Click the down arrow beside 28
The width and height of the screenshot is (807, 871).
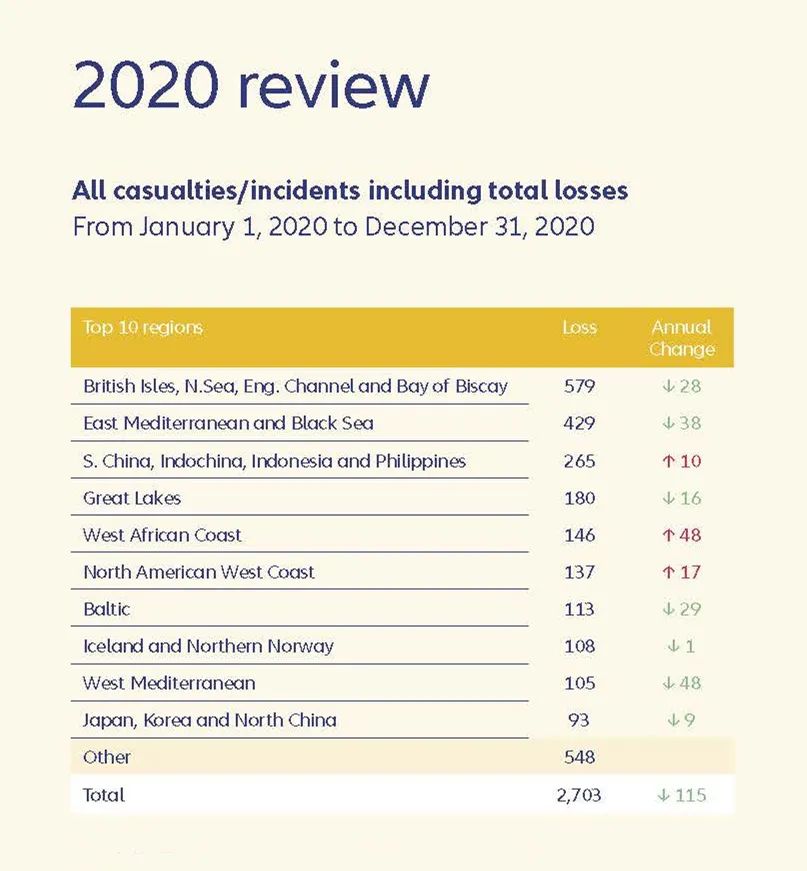tap(668, 386)
